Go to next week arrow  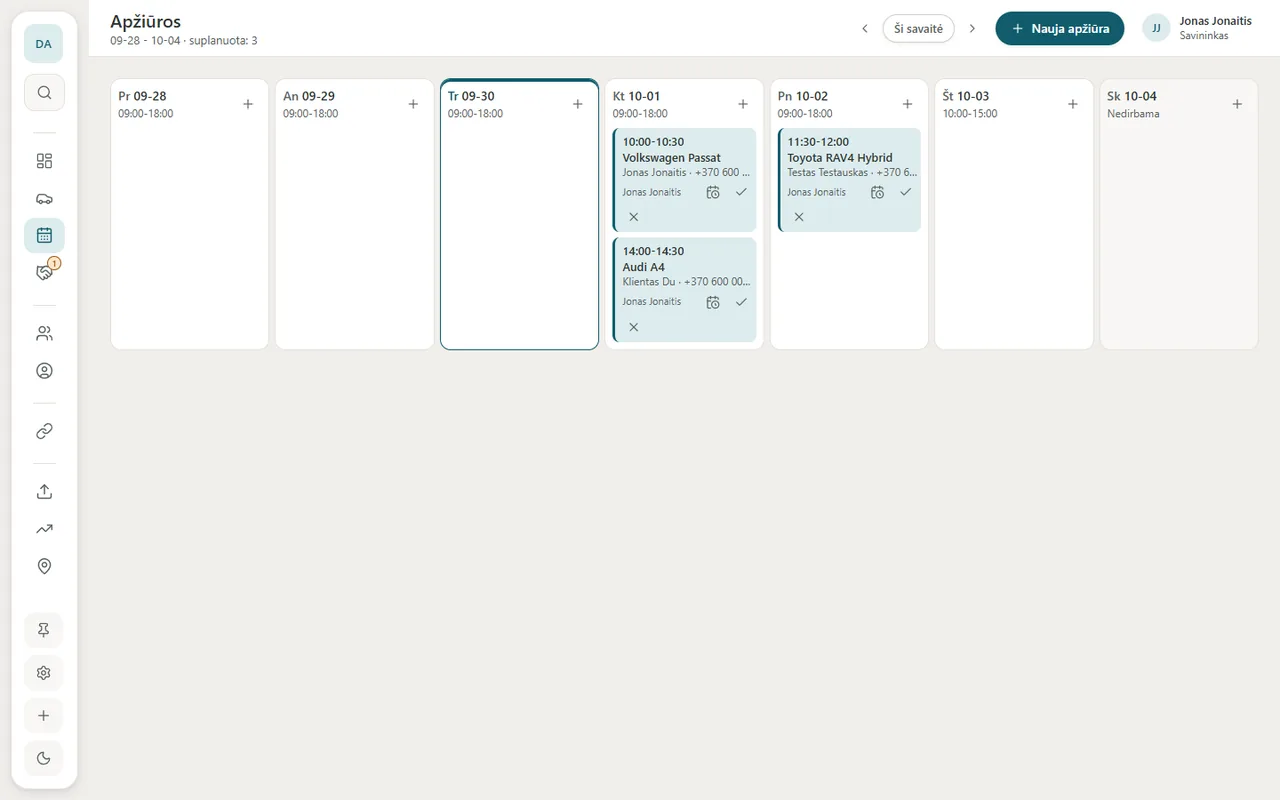click(x=972, y=29)
